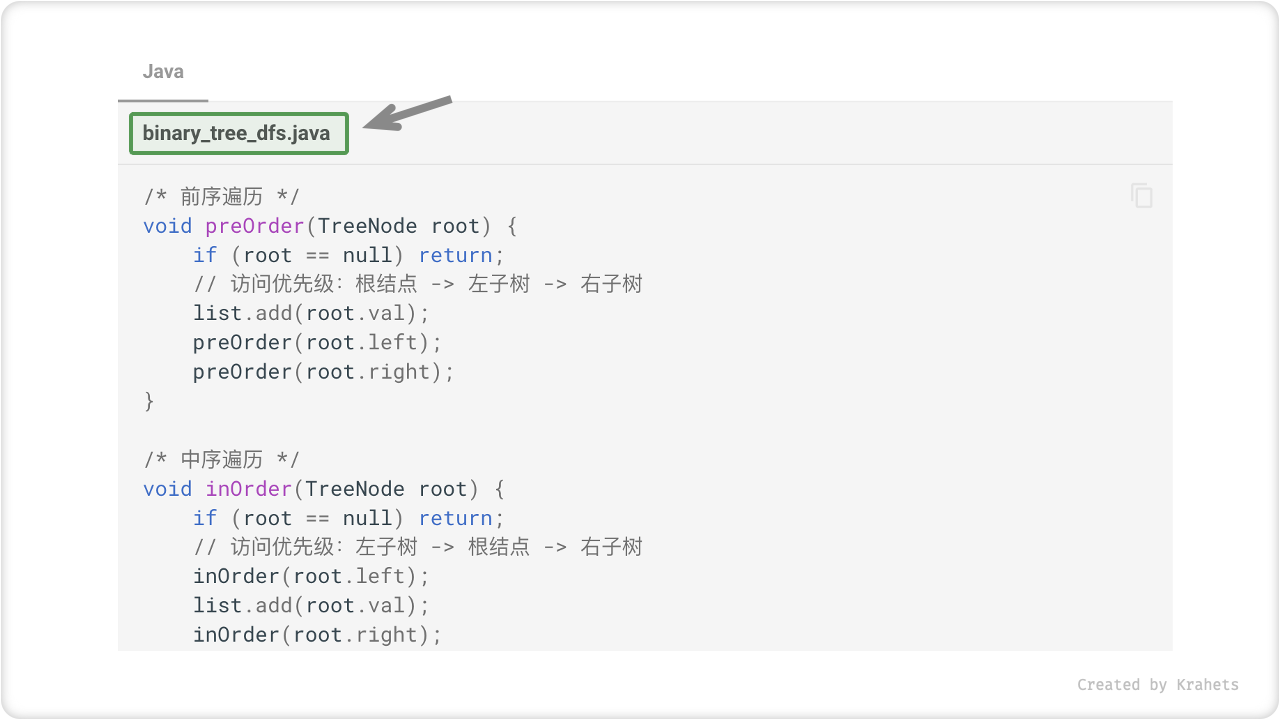This screenshot has width=1280, height=720.
Task: Click the comment with 左子树 -> 根结点 order
Action: (x=418, y=548)
